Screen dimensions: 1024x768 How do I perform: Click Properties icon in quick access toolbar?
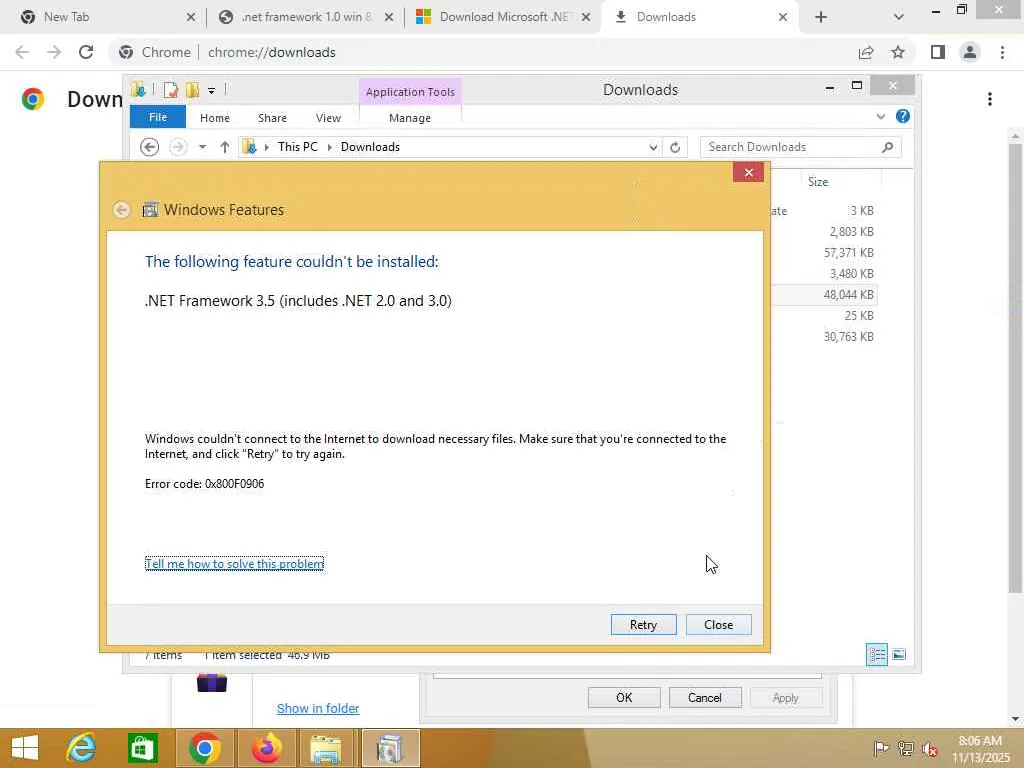pyautogui.click(x=170, y=89)
